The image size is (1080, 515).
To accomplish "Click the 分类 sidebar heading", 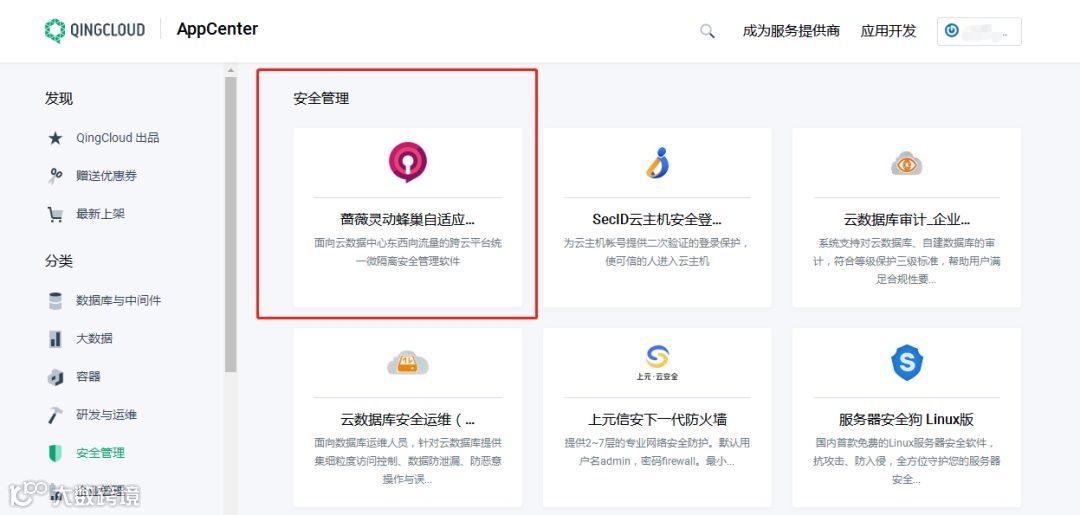I will pyautogui.click(x=59, y=262).
